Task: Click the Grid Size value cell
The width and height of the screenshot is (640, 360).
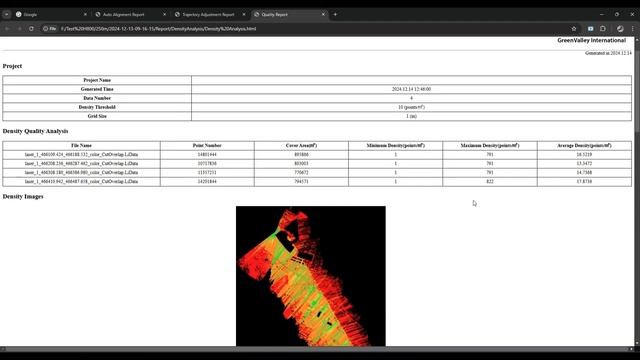Action: pos(411,116)
